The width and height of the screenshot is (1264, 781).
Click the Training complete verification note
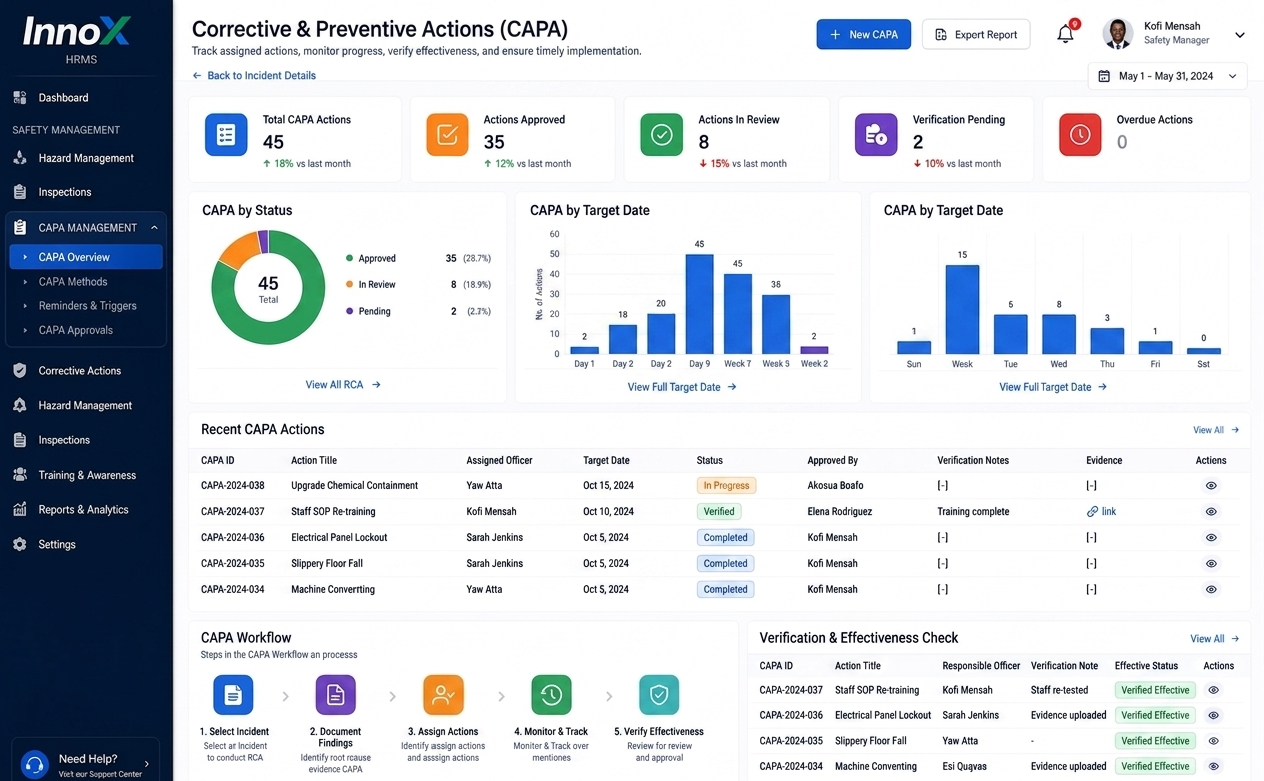pos(973,512)
